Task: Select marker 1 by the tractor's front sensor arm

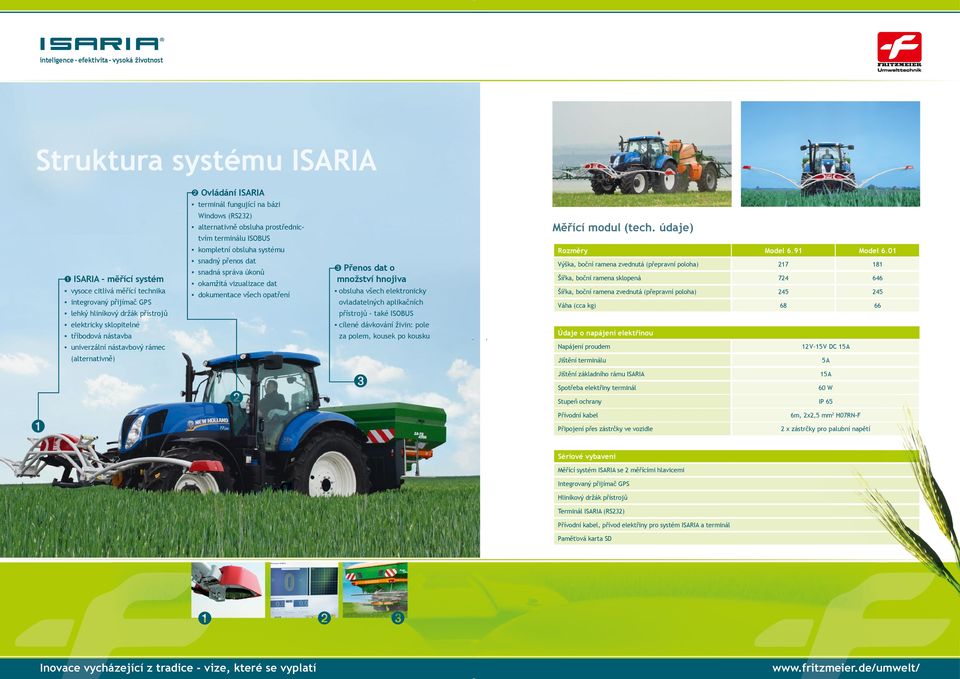Action: [x=38, y=426]
